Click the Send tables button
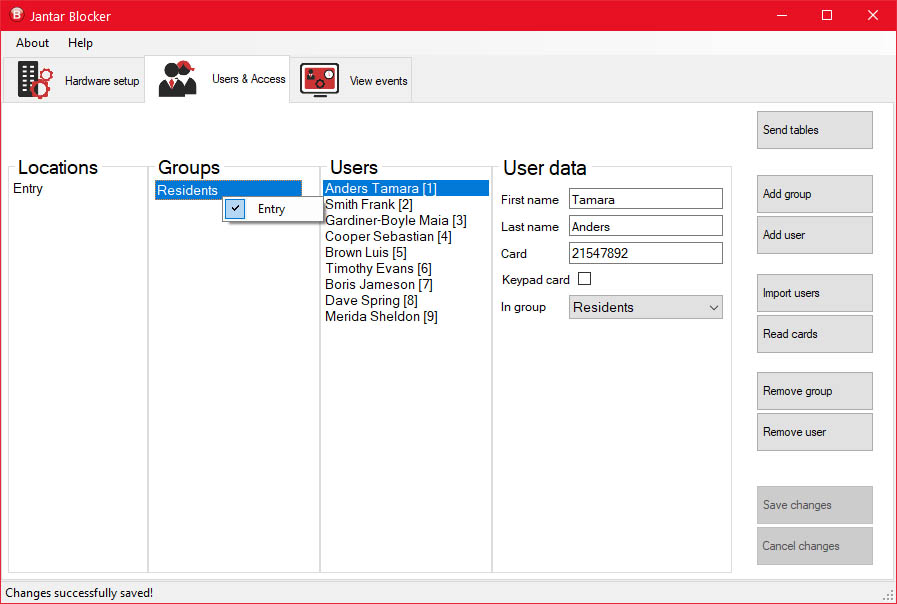 pyautogui.click(x=815, y=130)
